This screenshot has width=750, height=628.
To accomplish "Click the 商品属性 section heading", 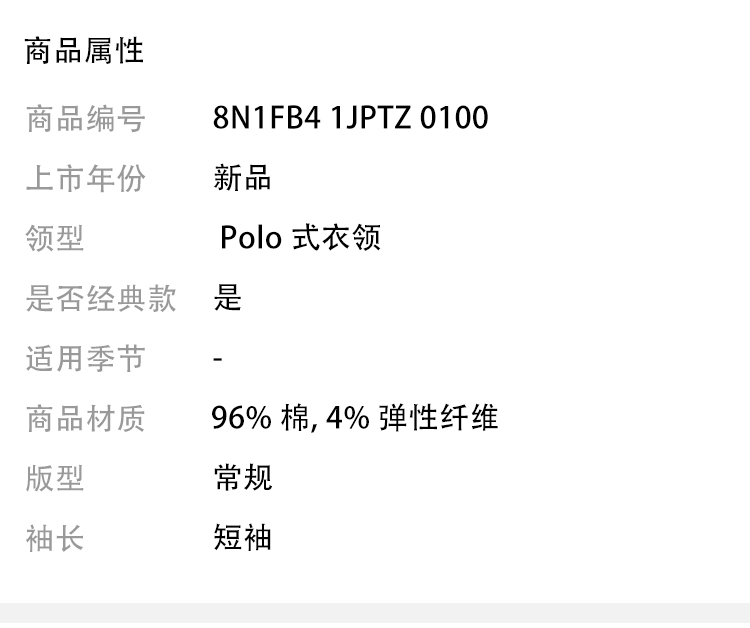I will click(x=85, y=52).
